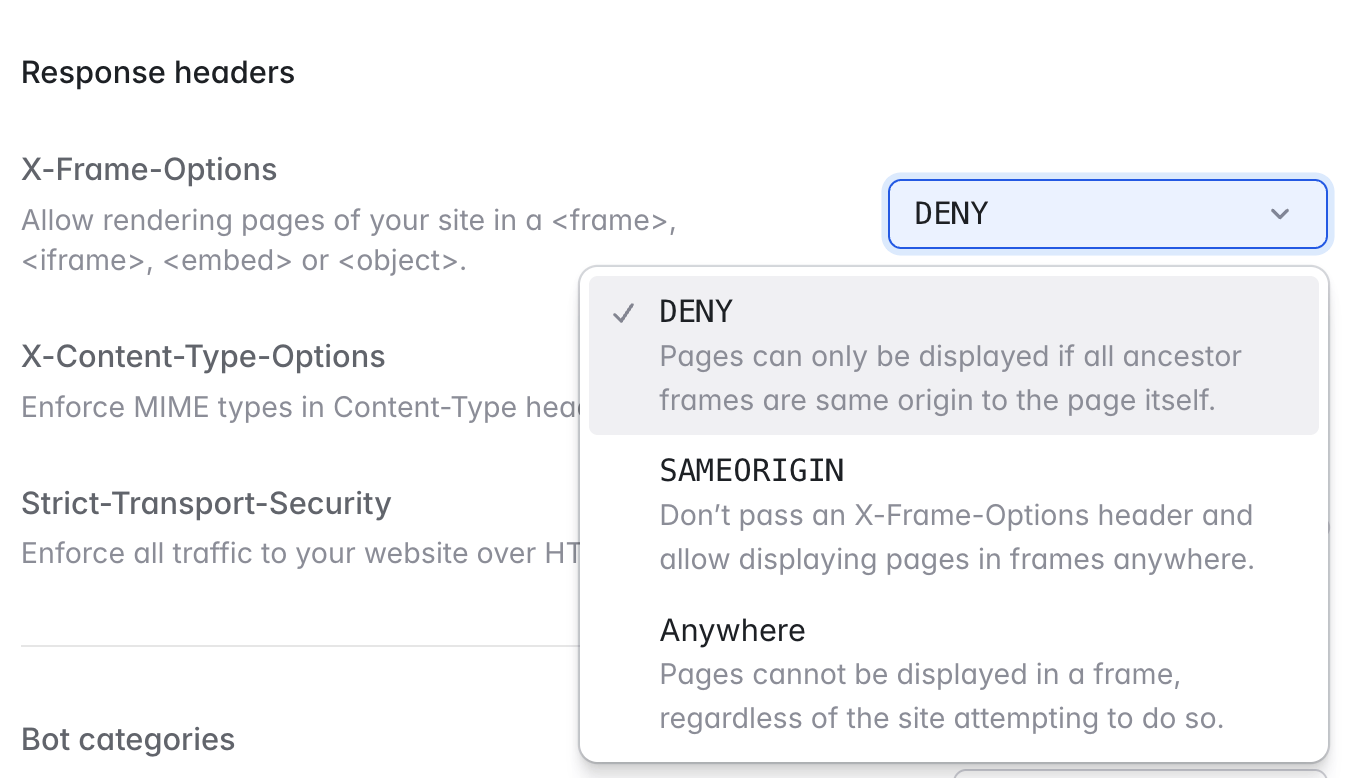Click the selected DENY value text in the combo box
Screen dimensions: 1362x778
coord(951,213)
